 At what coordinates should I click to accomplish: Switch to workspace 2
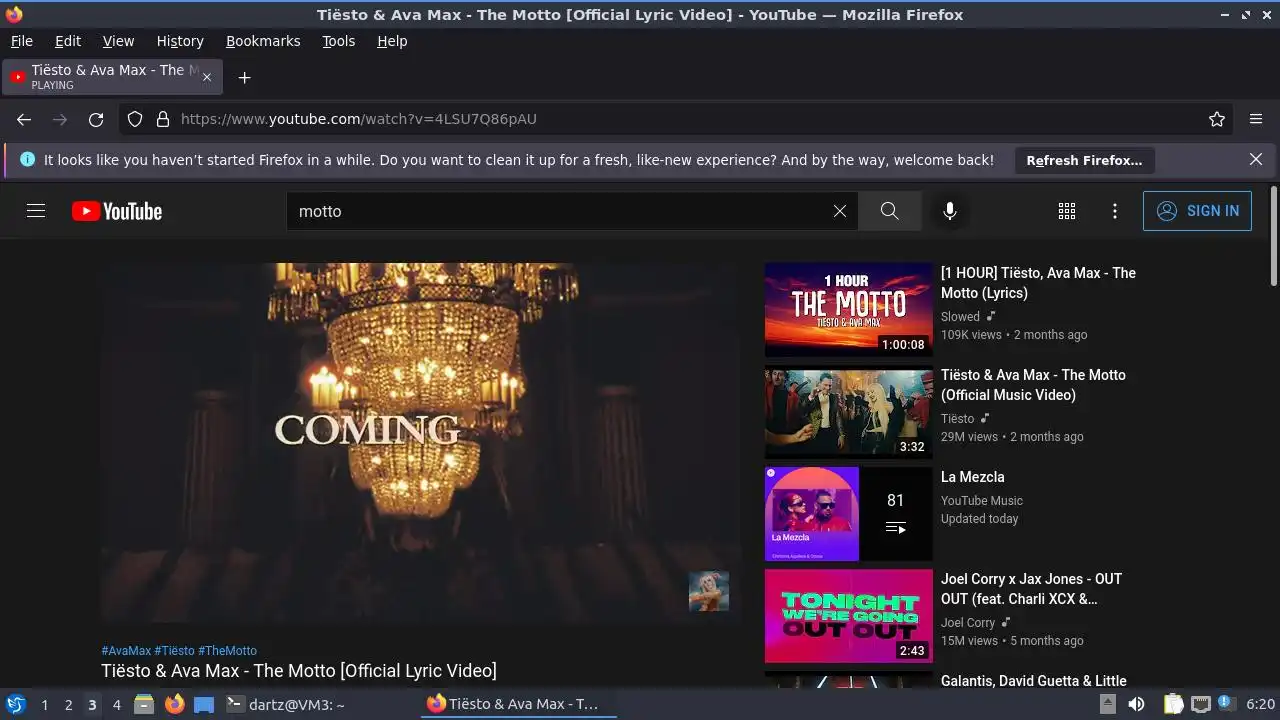point(68,704)
